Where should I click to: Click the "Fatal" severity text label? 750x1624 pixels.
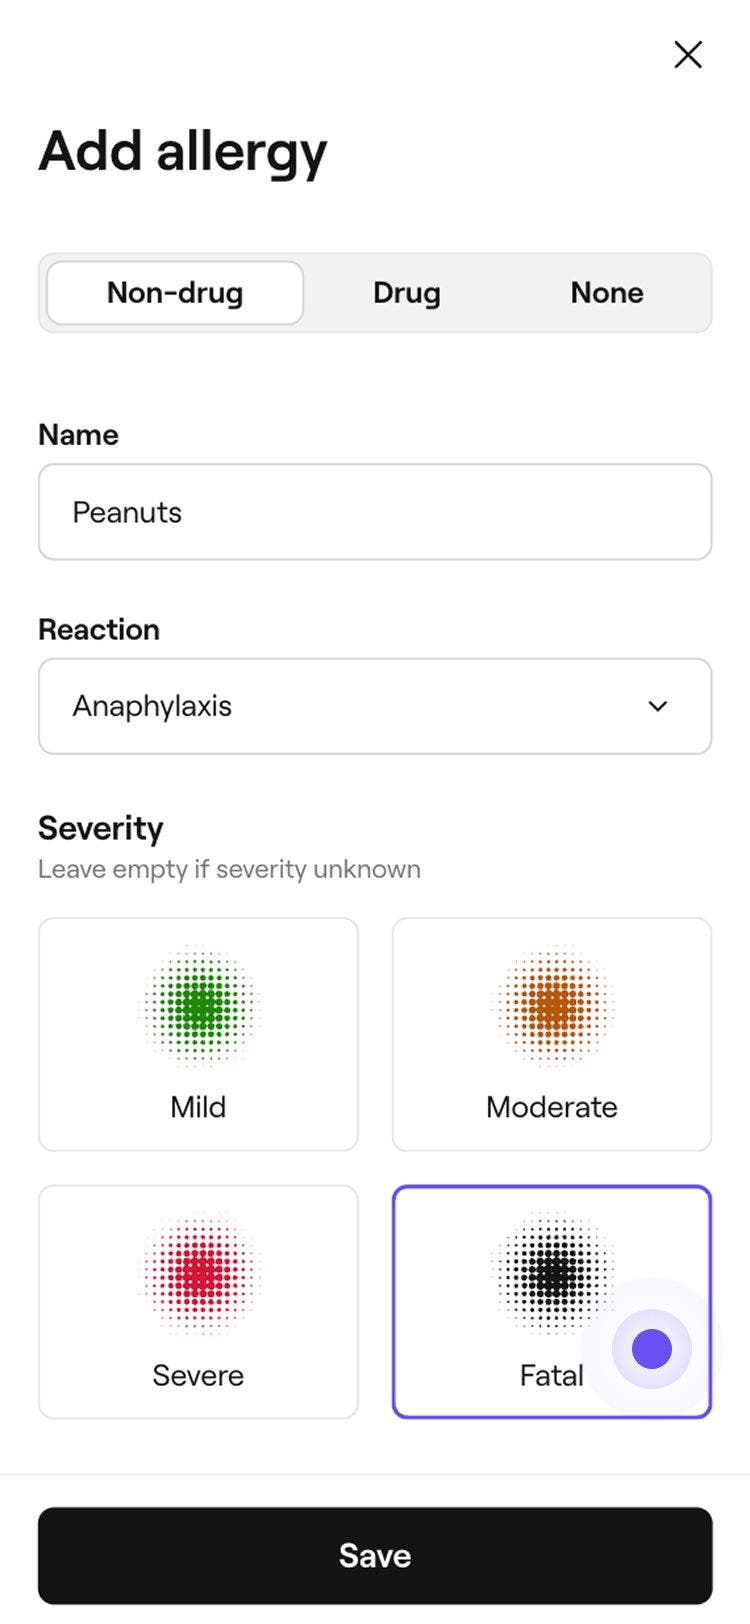[551, 1375]
